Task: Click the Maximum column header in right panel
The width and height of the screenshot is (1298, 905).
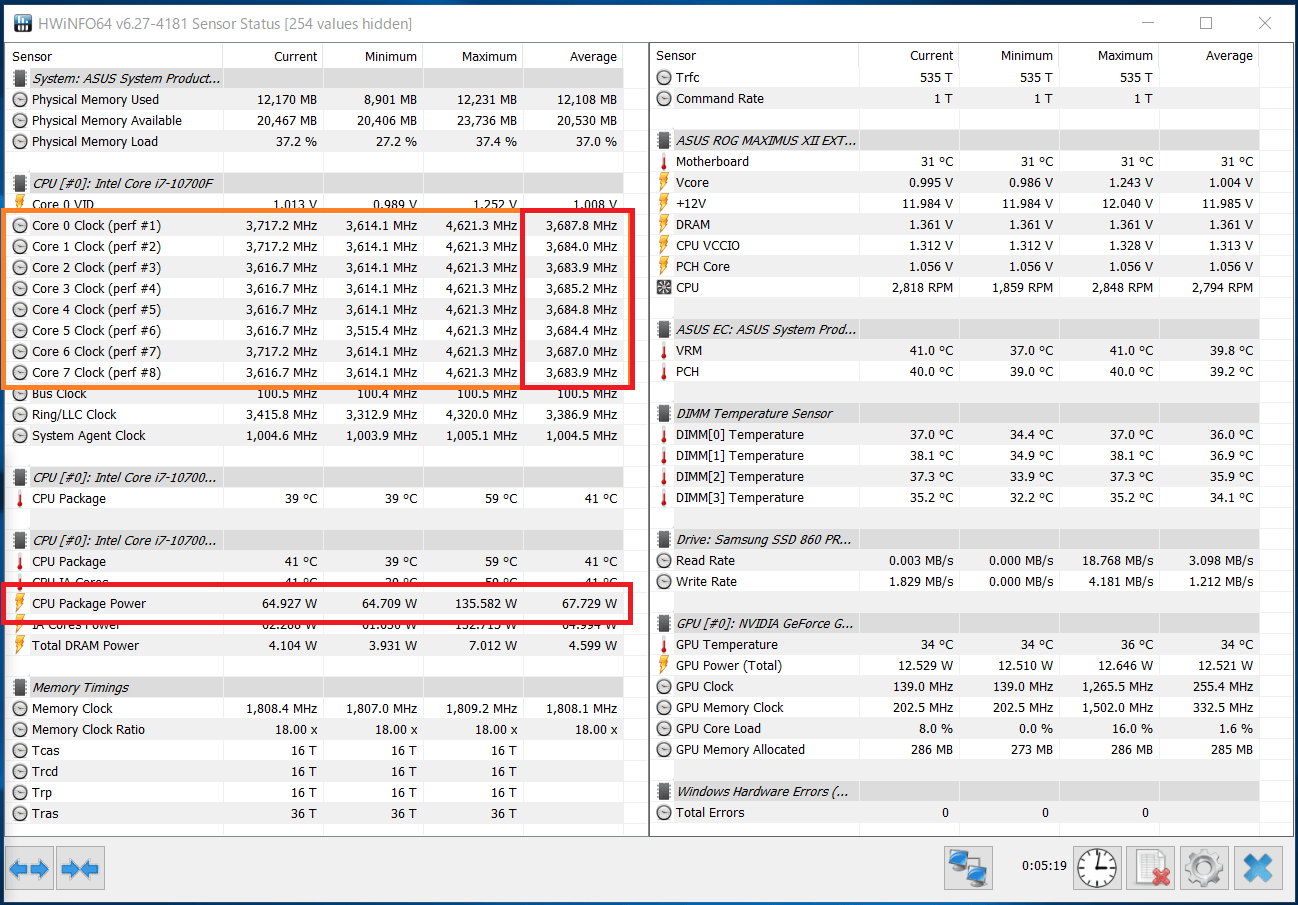Action: point(1108,55)
